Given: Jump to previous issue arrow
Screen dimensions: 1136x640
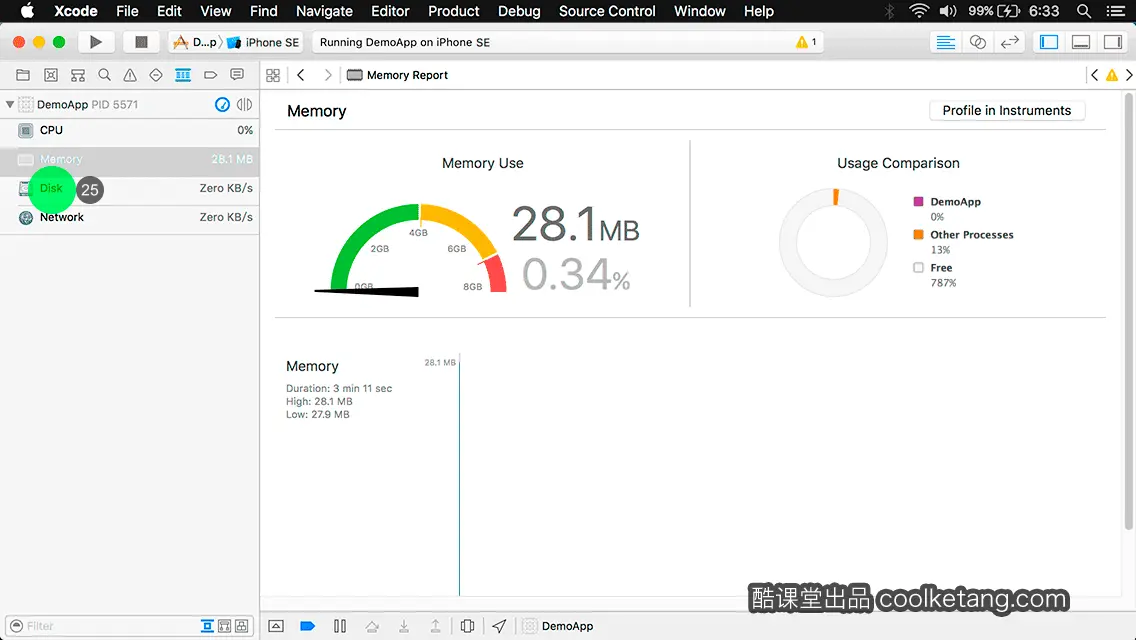Looking at the screenshot, I should 1095,75.
